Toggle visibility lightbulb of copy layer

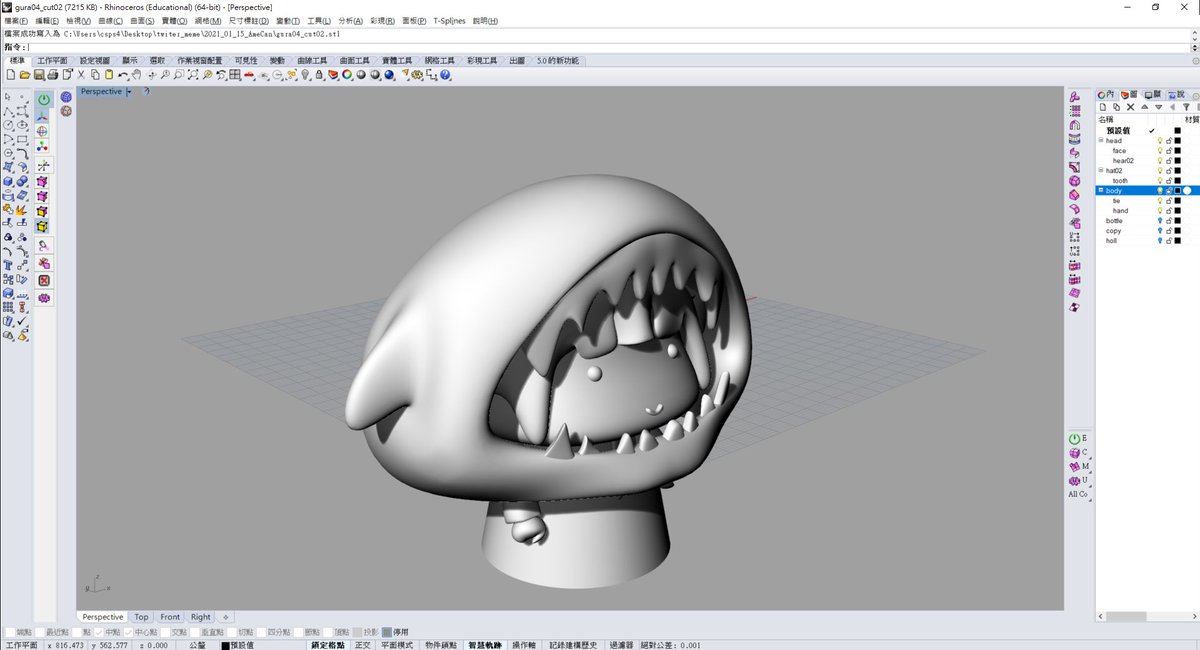point(1160,231)
